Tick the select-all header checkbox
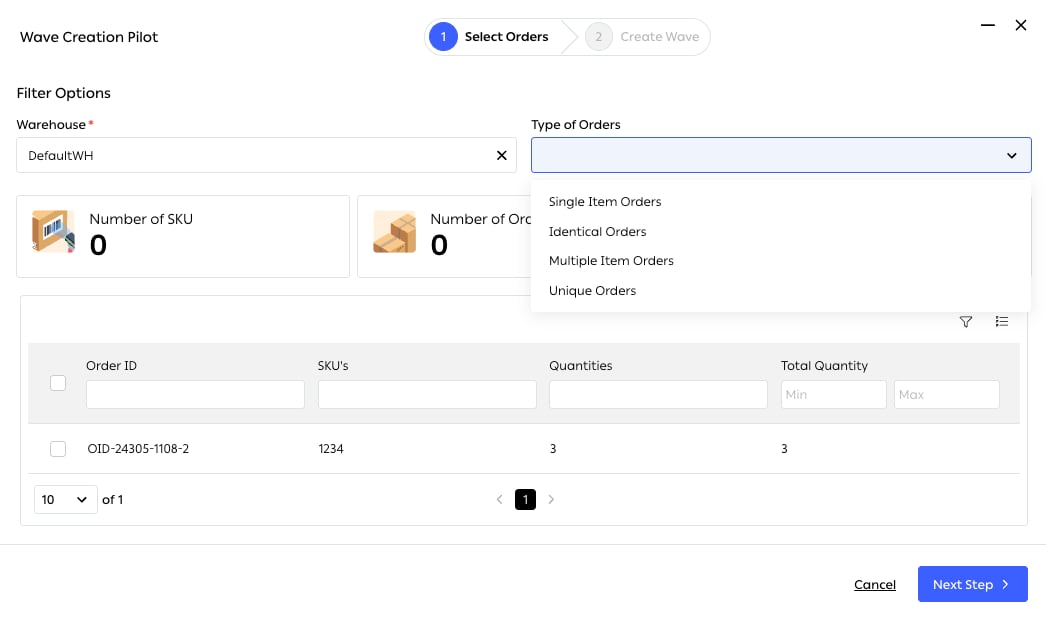The height and width of the screenshot is (617, 1046). (58, 383)
